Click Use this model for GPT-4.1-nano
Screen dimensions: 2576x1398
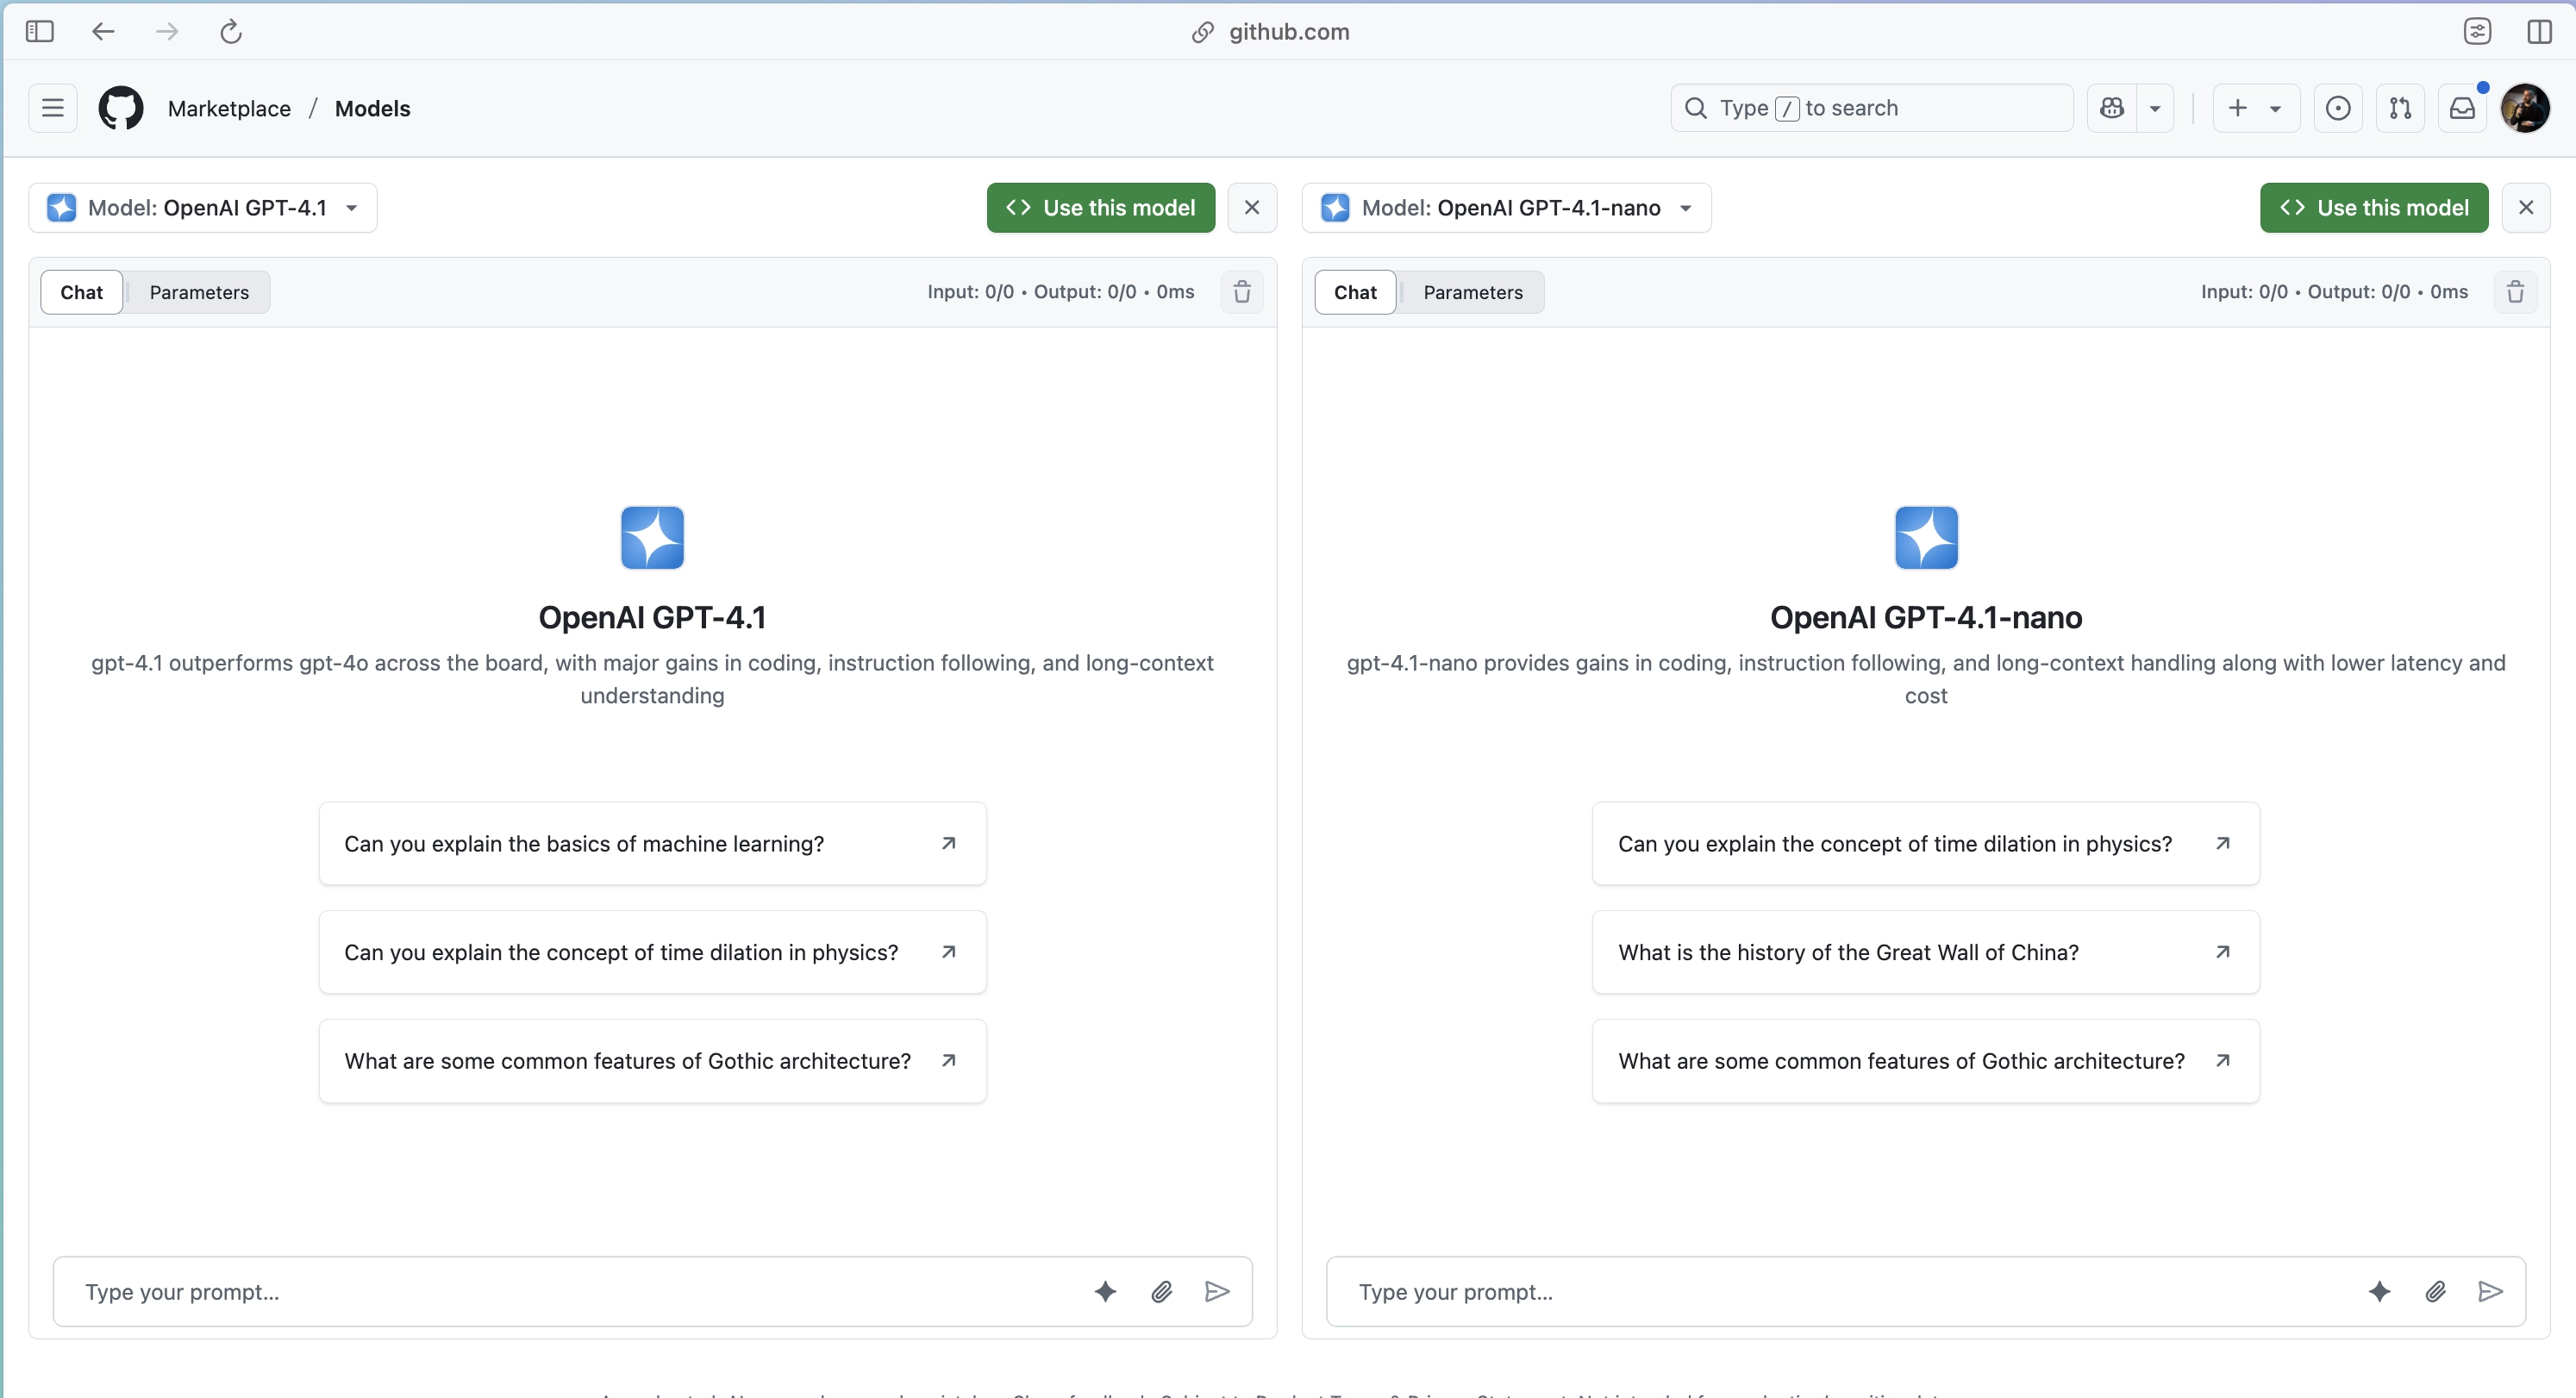click(2374, 207)
